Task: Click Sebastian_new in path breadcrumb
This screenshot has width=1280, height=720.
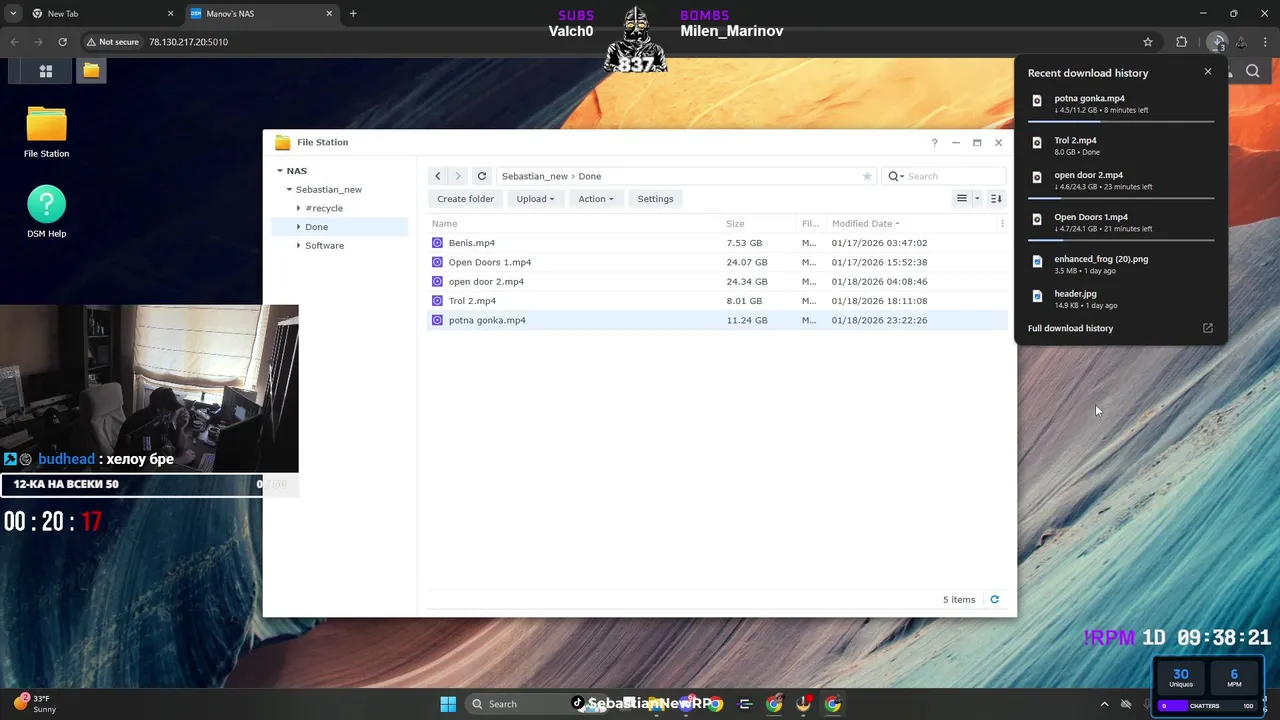Action: (534, 176)
